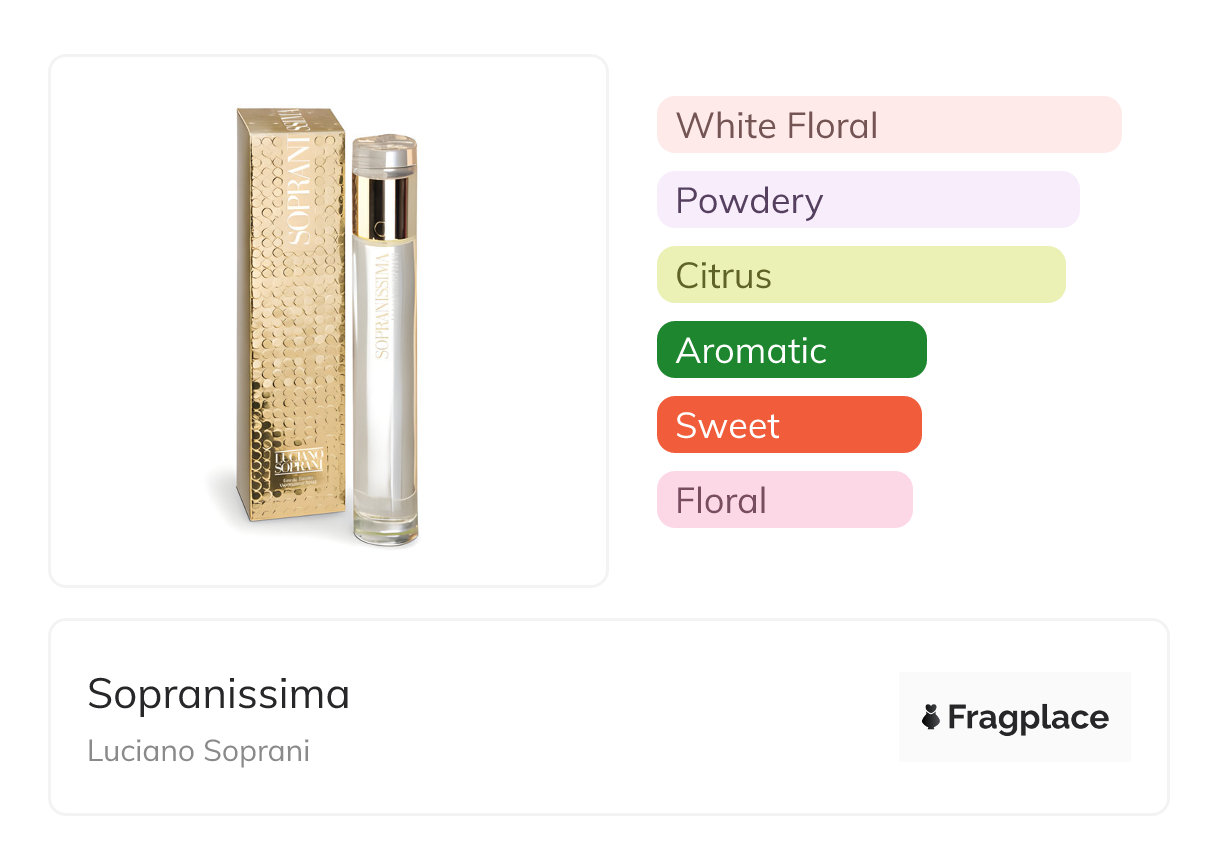Click the gold collar on the bottle
This screenshot has width=1218, height=864.
coord(381,205)
